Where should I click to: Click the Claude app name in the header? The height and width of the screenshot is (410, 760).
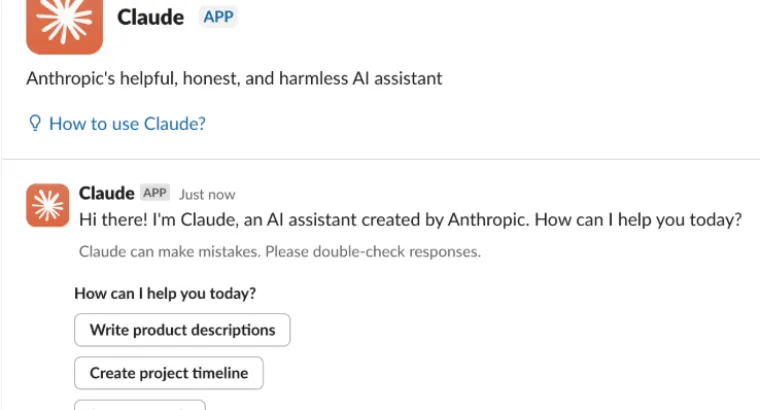pos(150,17)
